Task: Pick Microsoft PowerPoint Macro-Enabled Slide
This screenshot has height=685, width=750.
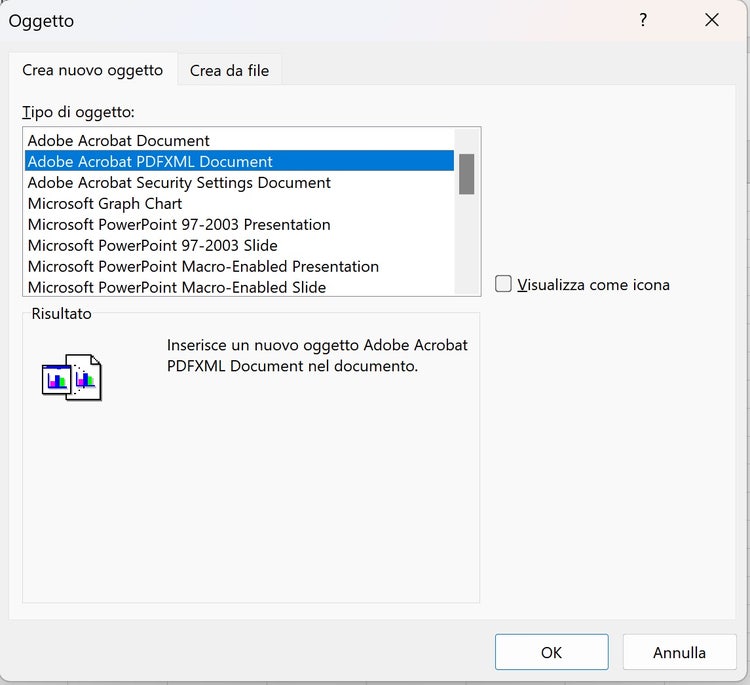Action: [177, 287]
